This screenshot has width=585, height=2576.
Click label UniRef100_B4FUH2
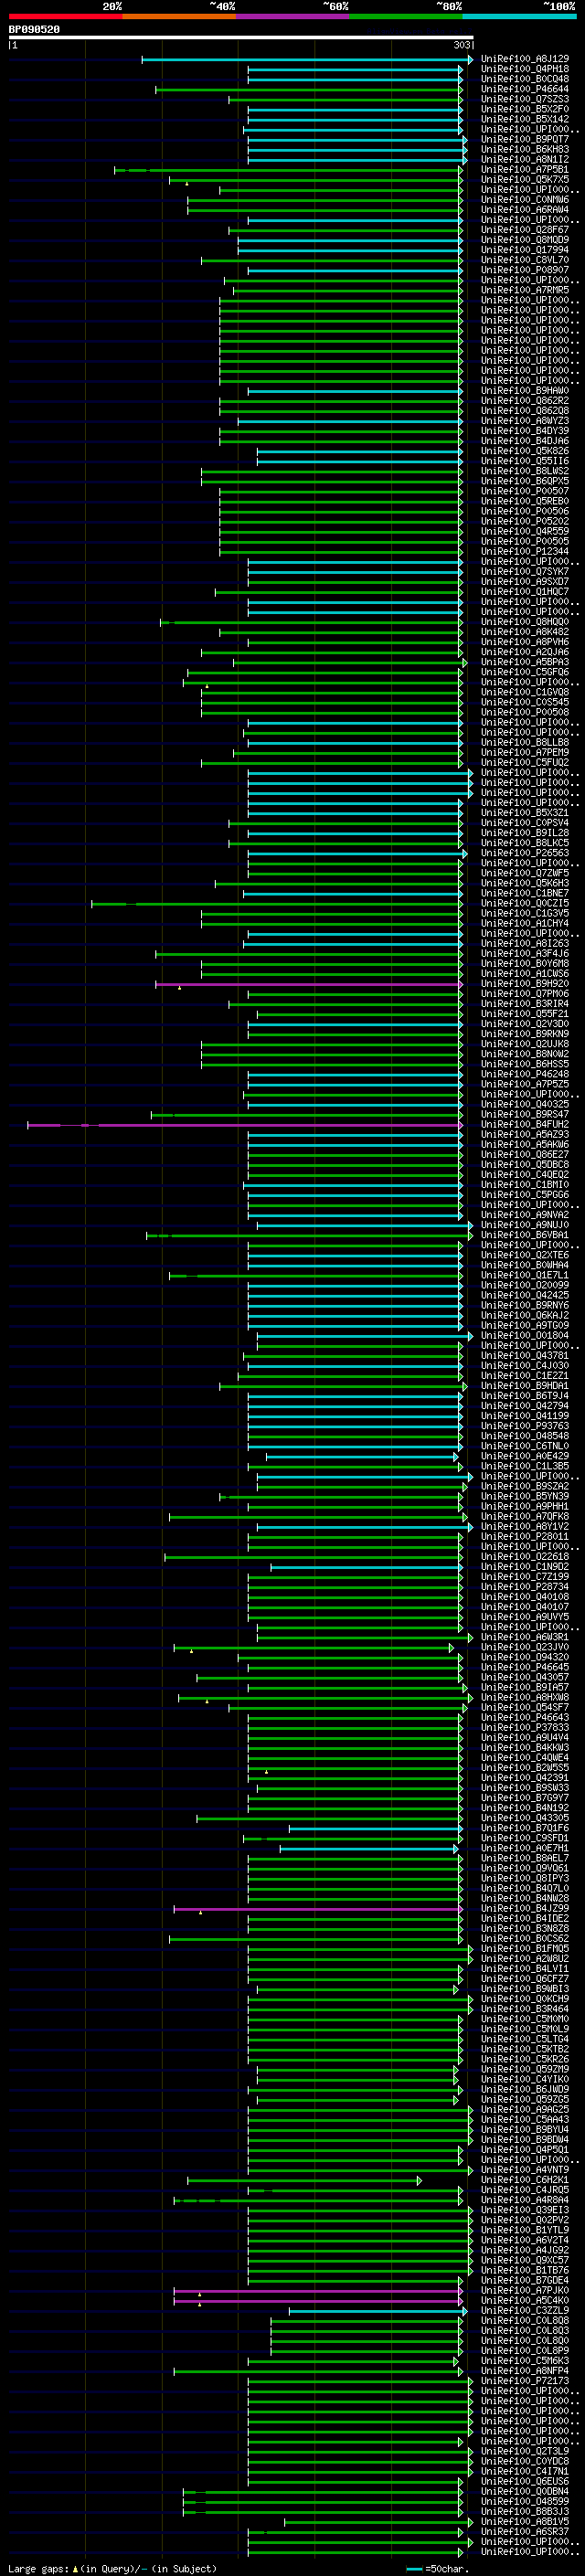[525, 1125]
